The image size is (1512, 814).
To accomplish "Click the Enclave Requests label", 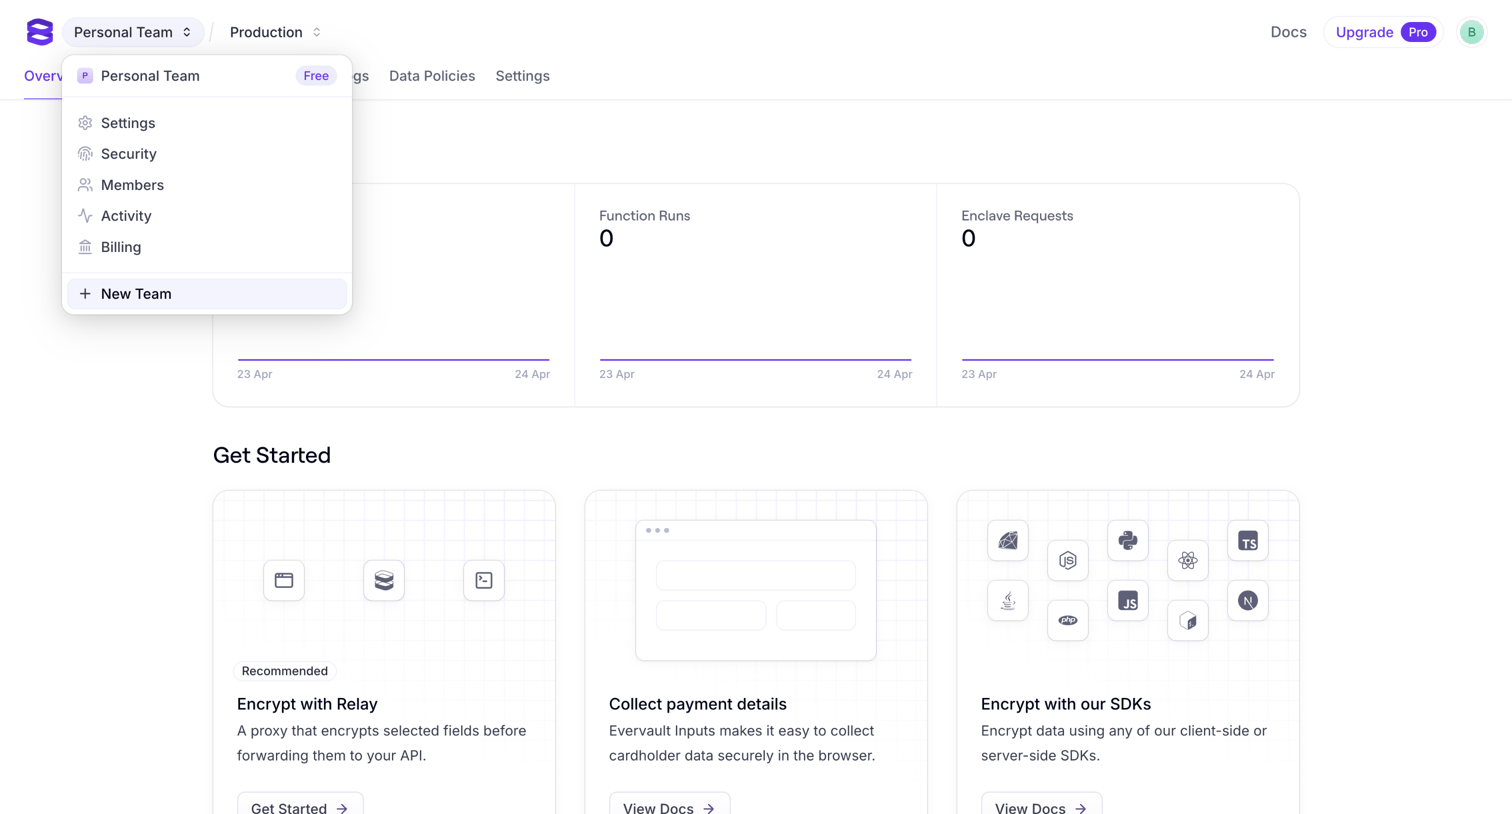I will (x=1017, y=216).
